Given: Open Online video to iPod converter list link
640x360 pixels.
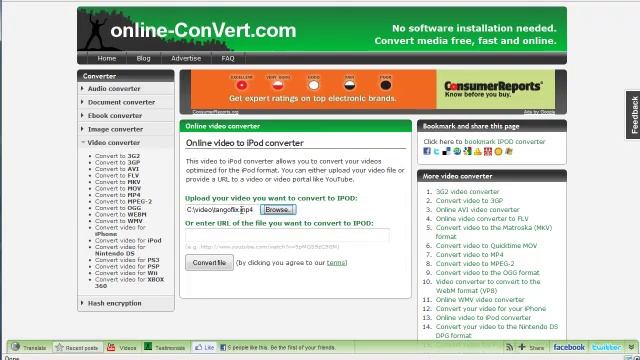Looking at the screenshot, I should (x=483, y=318).
